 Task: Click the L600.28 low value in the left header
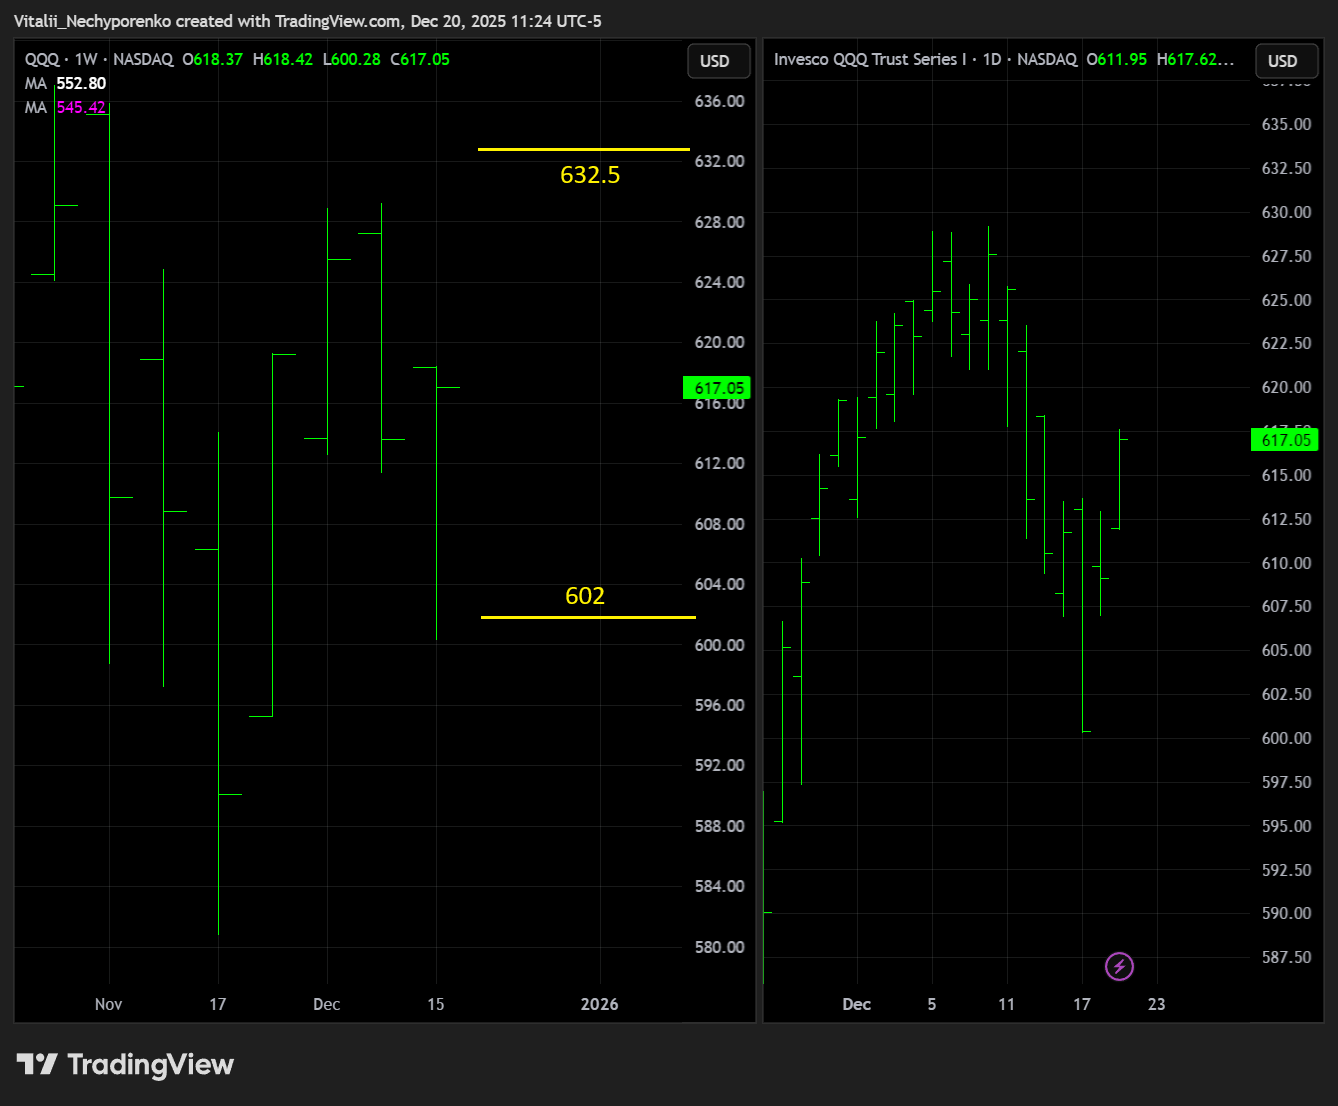click(x=352, y=59)
